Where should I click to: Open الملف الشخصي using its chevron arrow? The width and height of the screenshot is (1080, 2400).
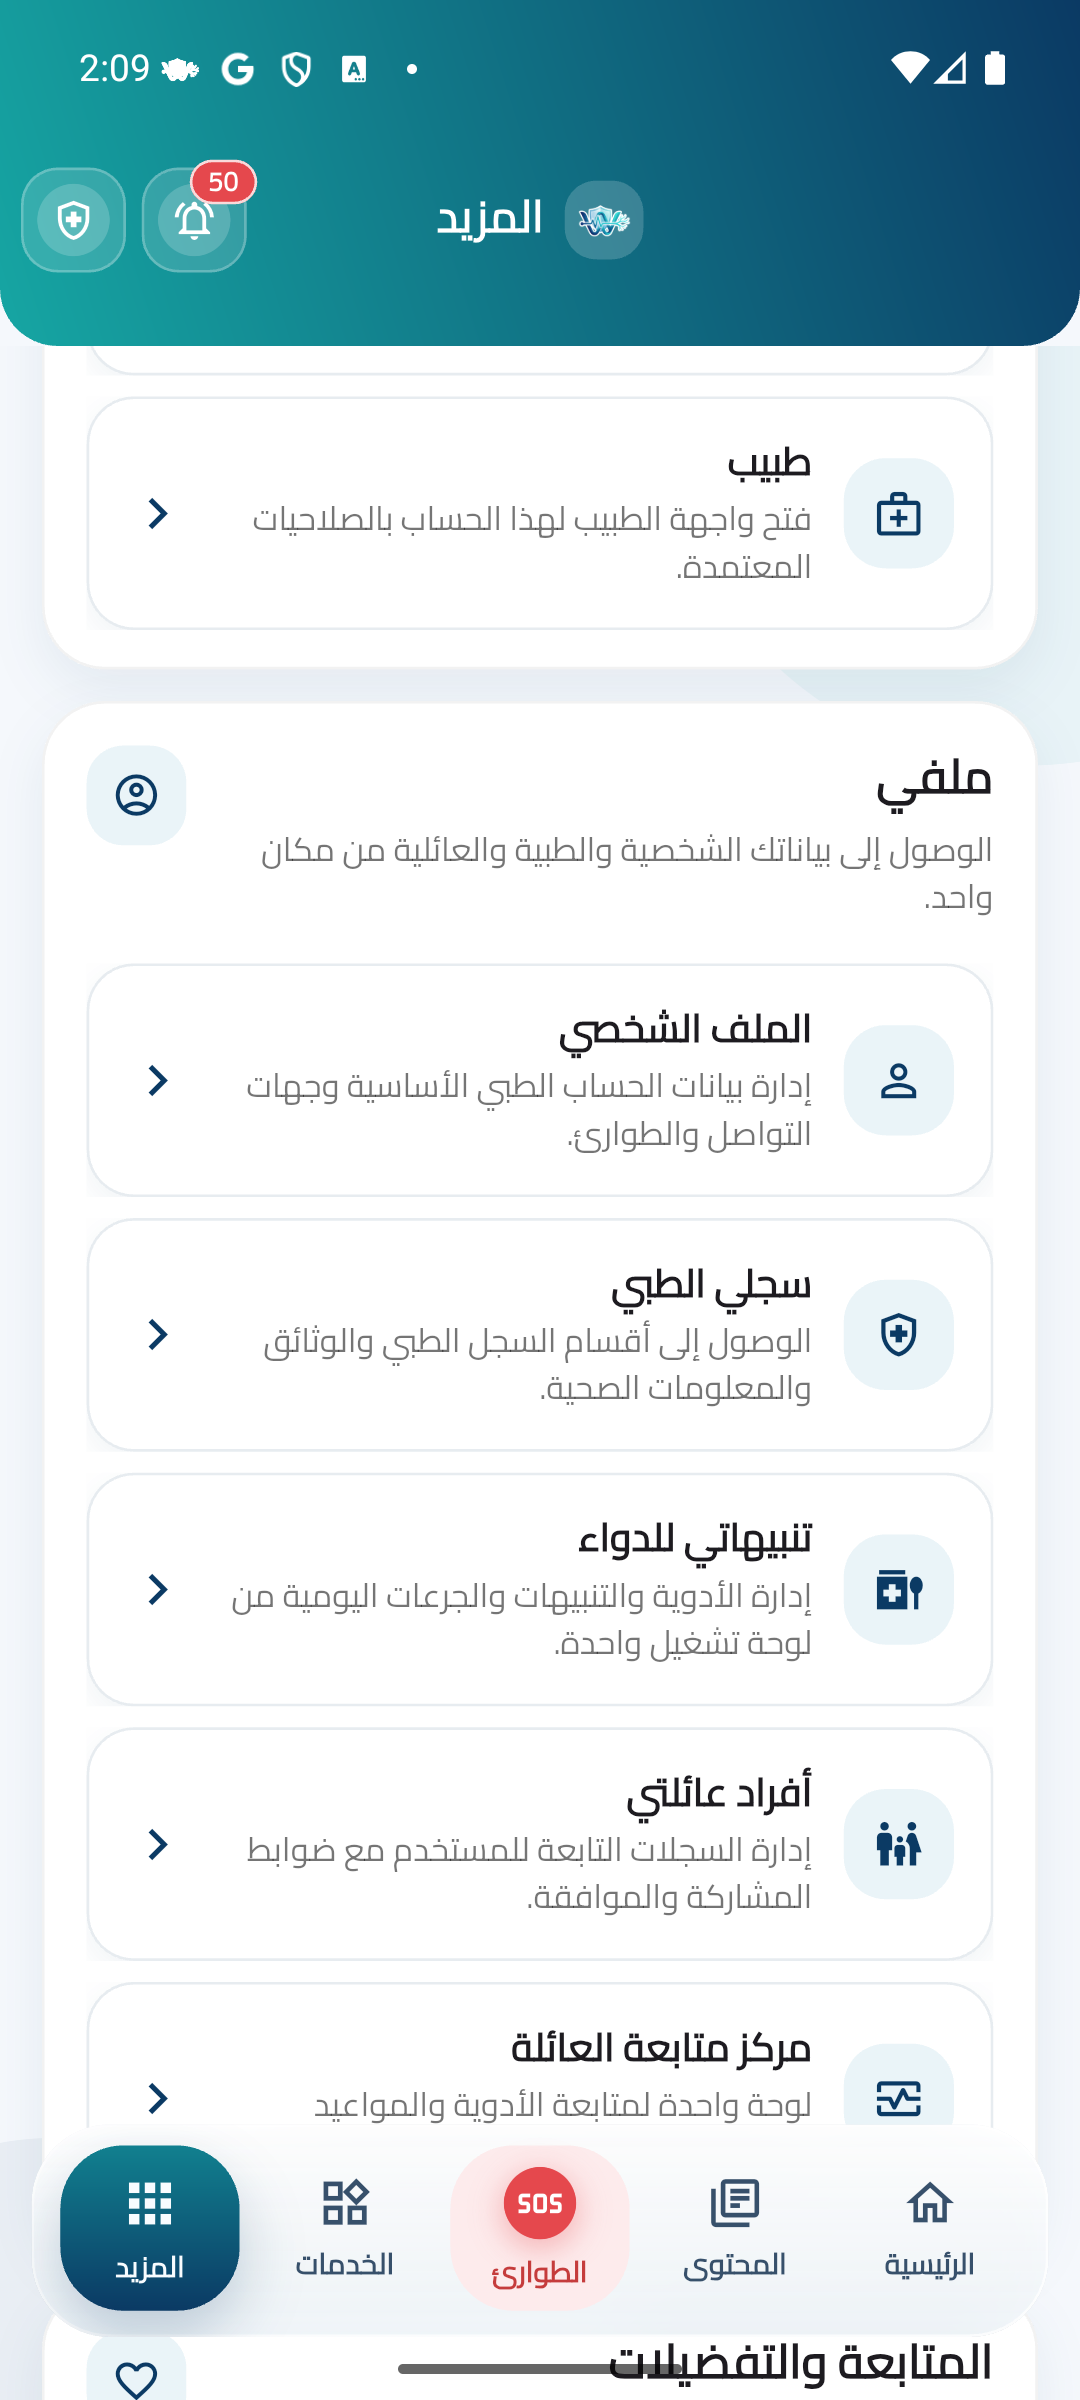pos(158,1081)
